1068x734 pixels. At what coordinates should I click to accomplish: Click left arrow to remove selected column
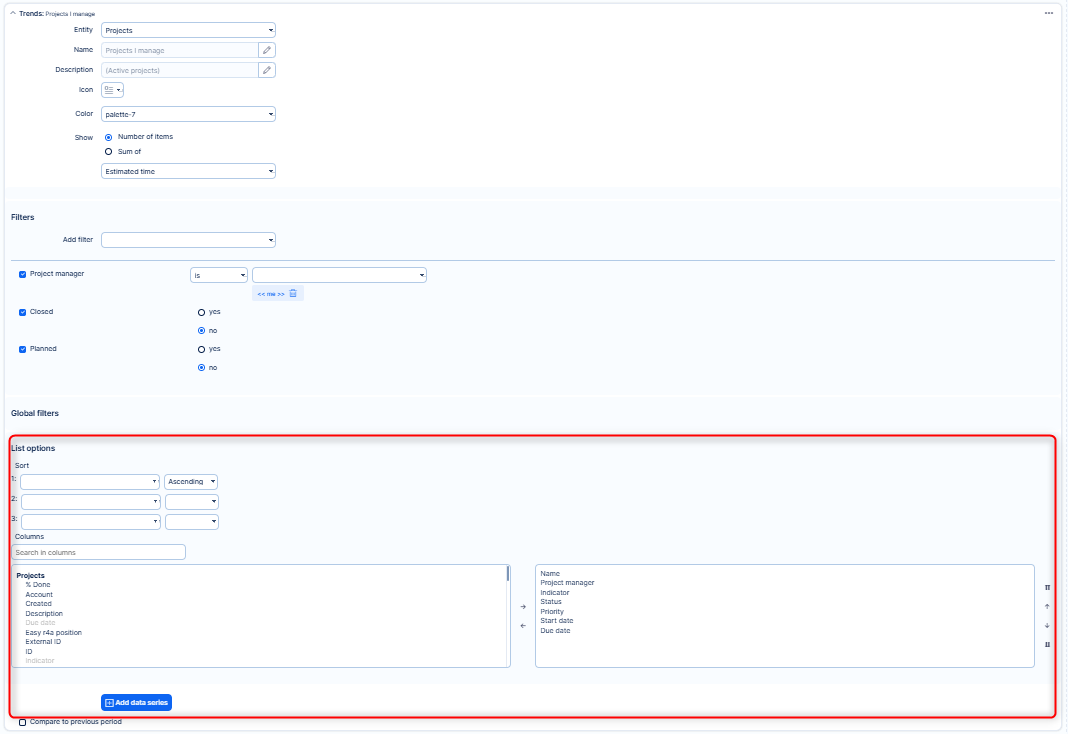[x=523, y=626]
